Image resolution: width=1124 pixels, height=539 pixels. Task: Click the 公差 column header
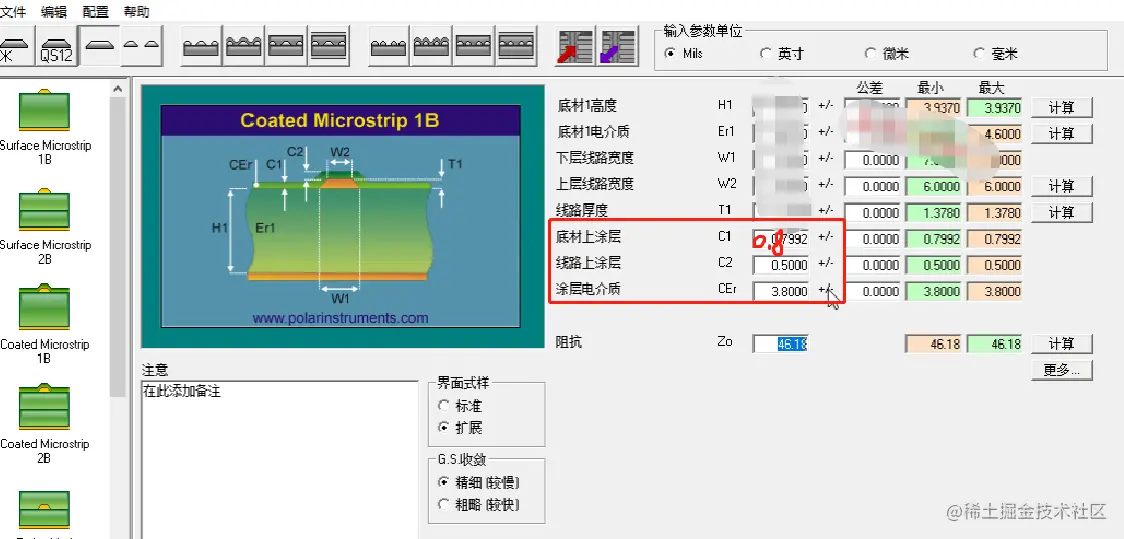[870, 88]
